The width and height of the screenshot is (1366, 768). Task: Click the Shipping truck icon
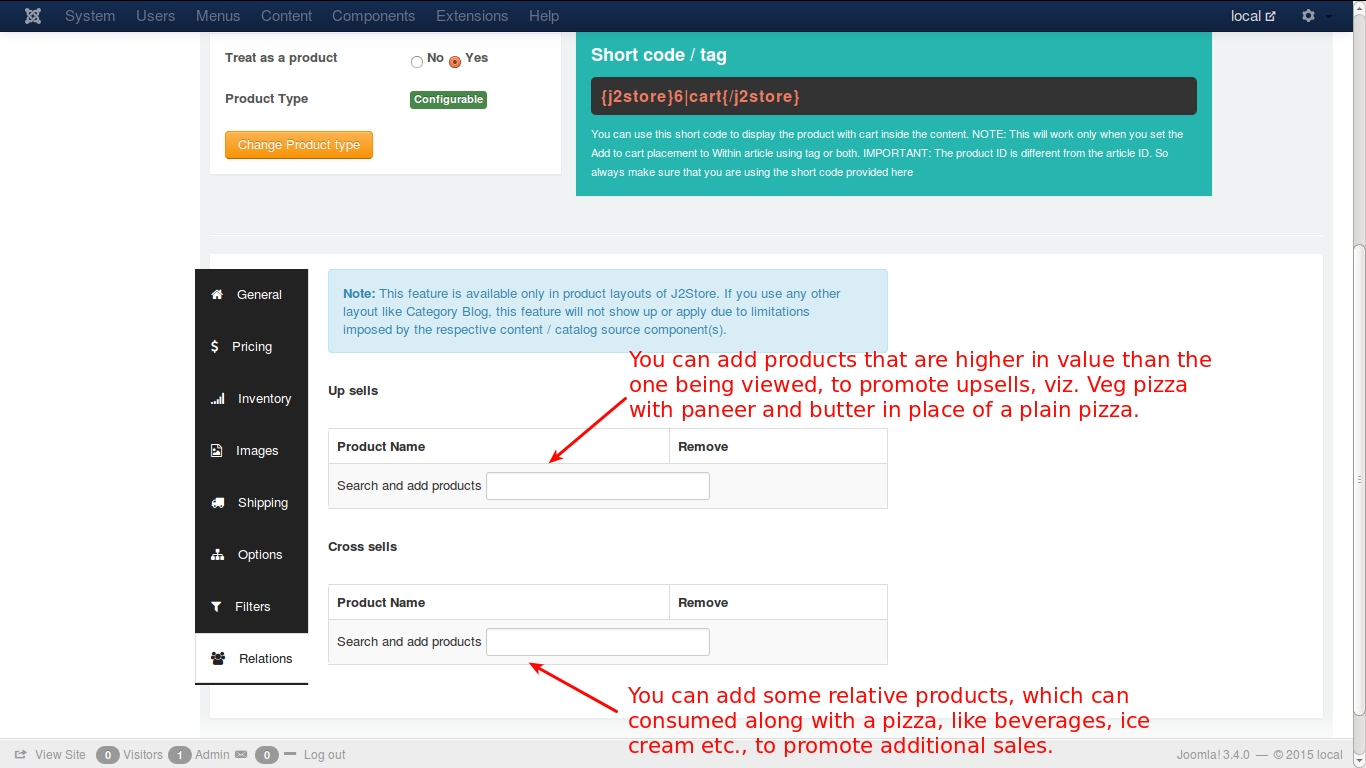(217, 503)
